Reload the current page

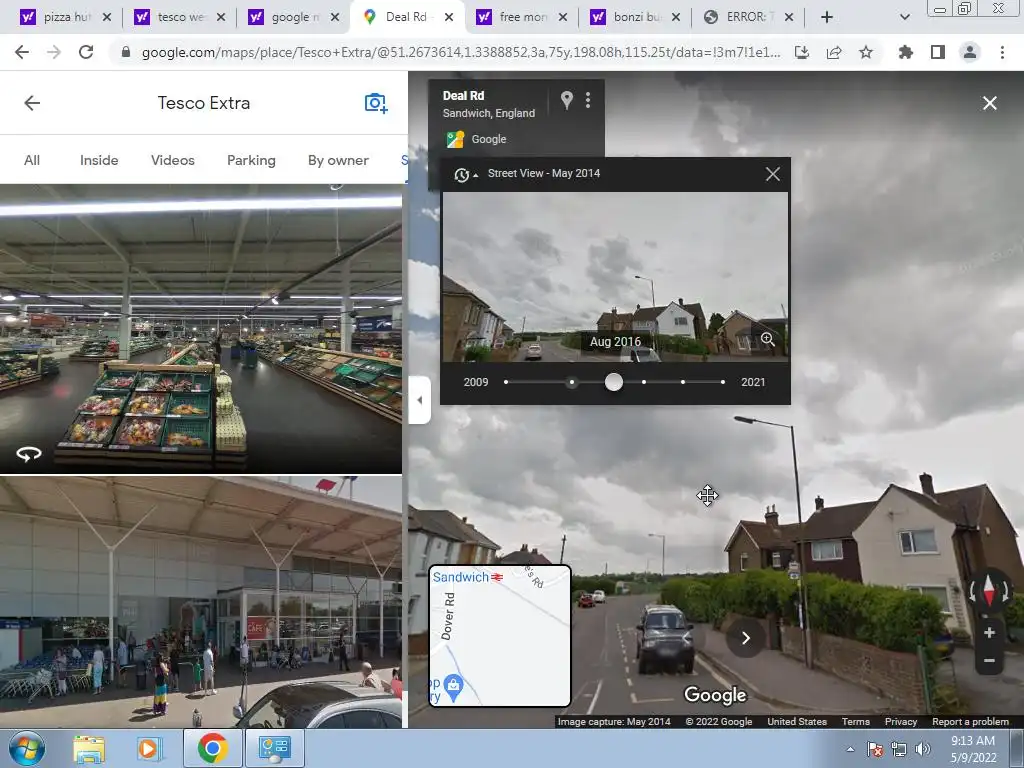86,52
